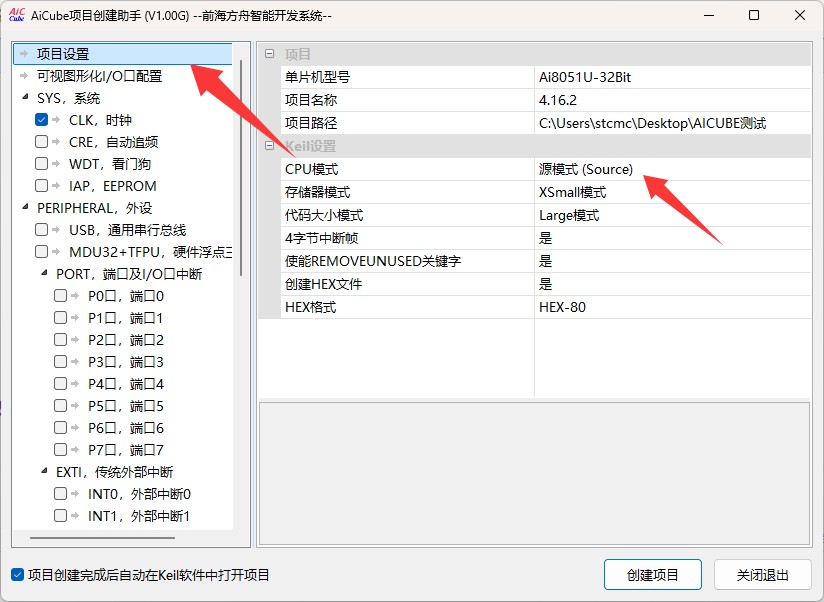Select the 项目设置 tree item
This screenshot has width=824, height=602.
pyautogui.click(x=122, y=54)
